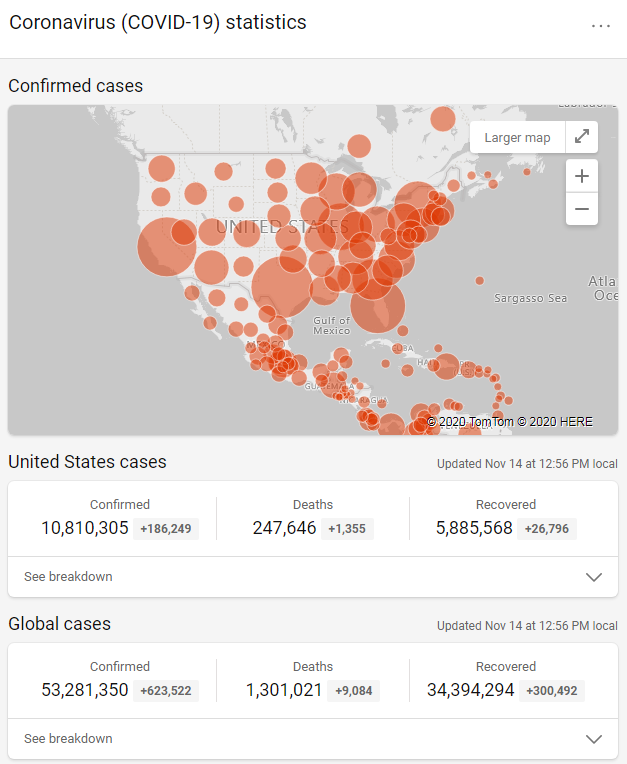Image resolution: width=627 pixels, height=764 pixels.
Task: Expand the United States cases breakdown chevron
Action: [x=594, y=577]
